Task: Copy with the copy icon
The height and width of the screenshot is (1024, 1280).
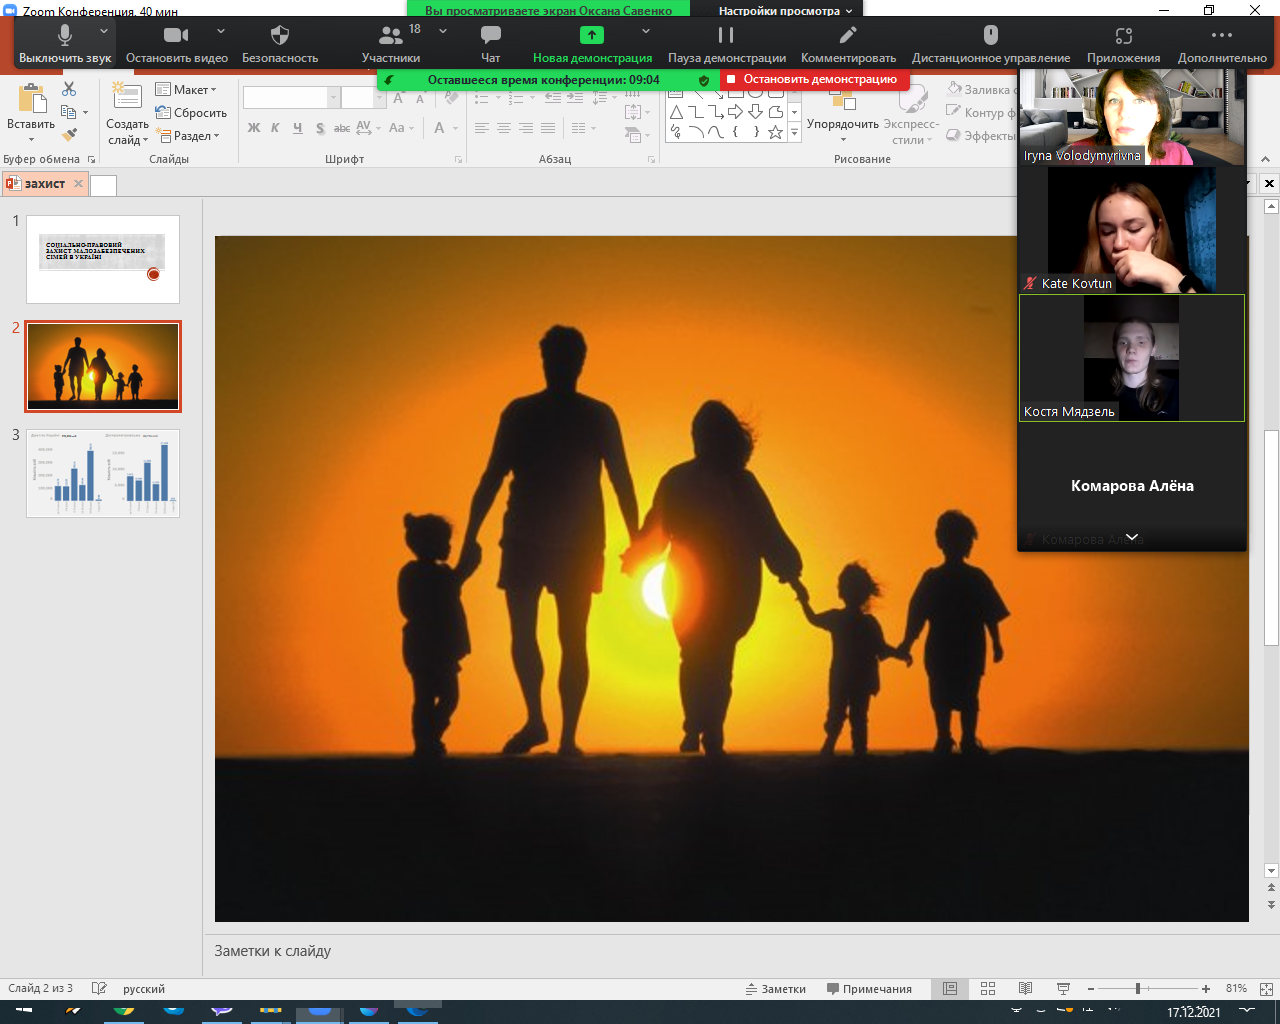Action: click(69, 112)
